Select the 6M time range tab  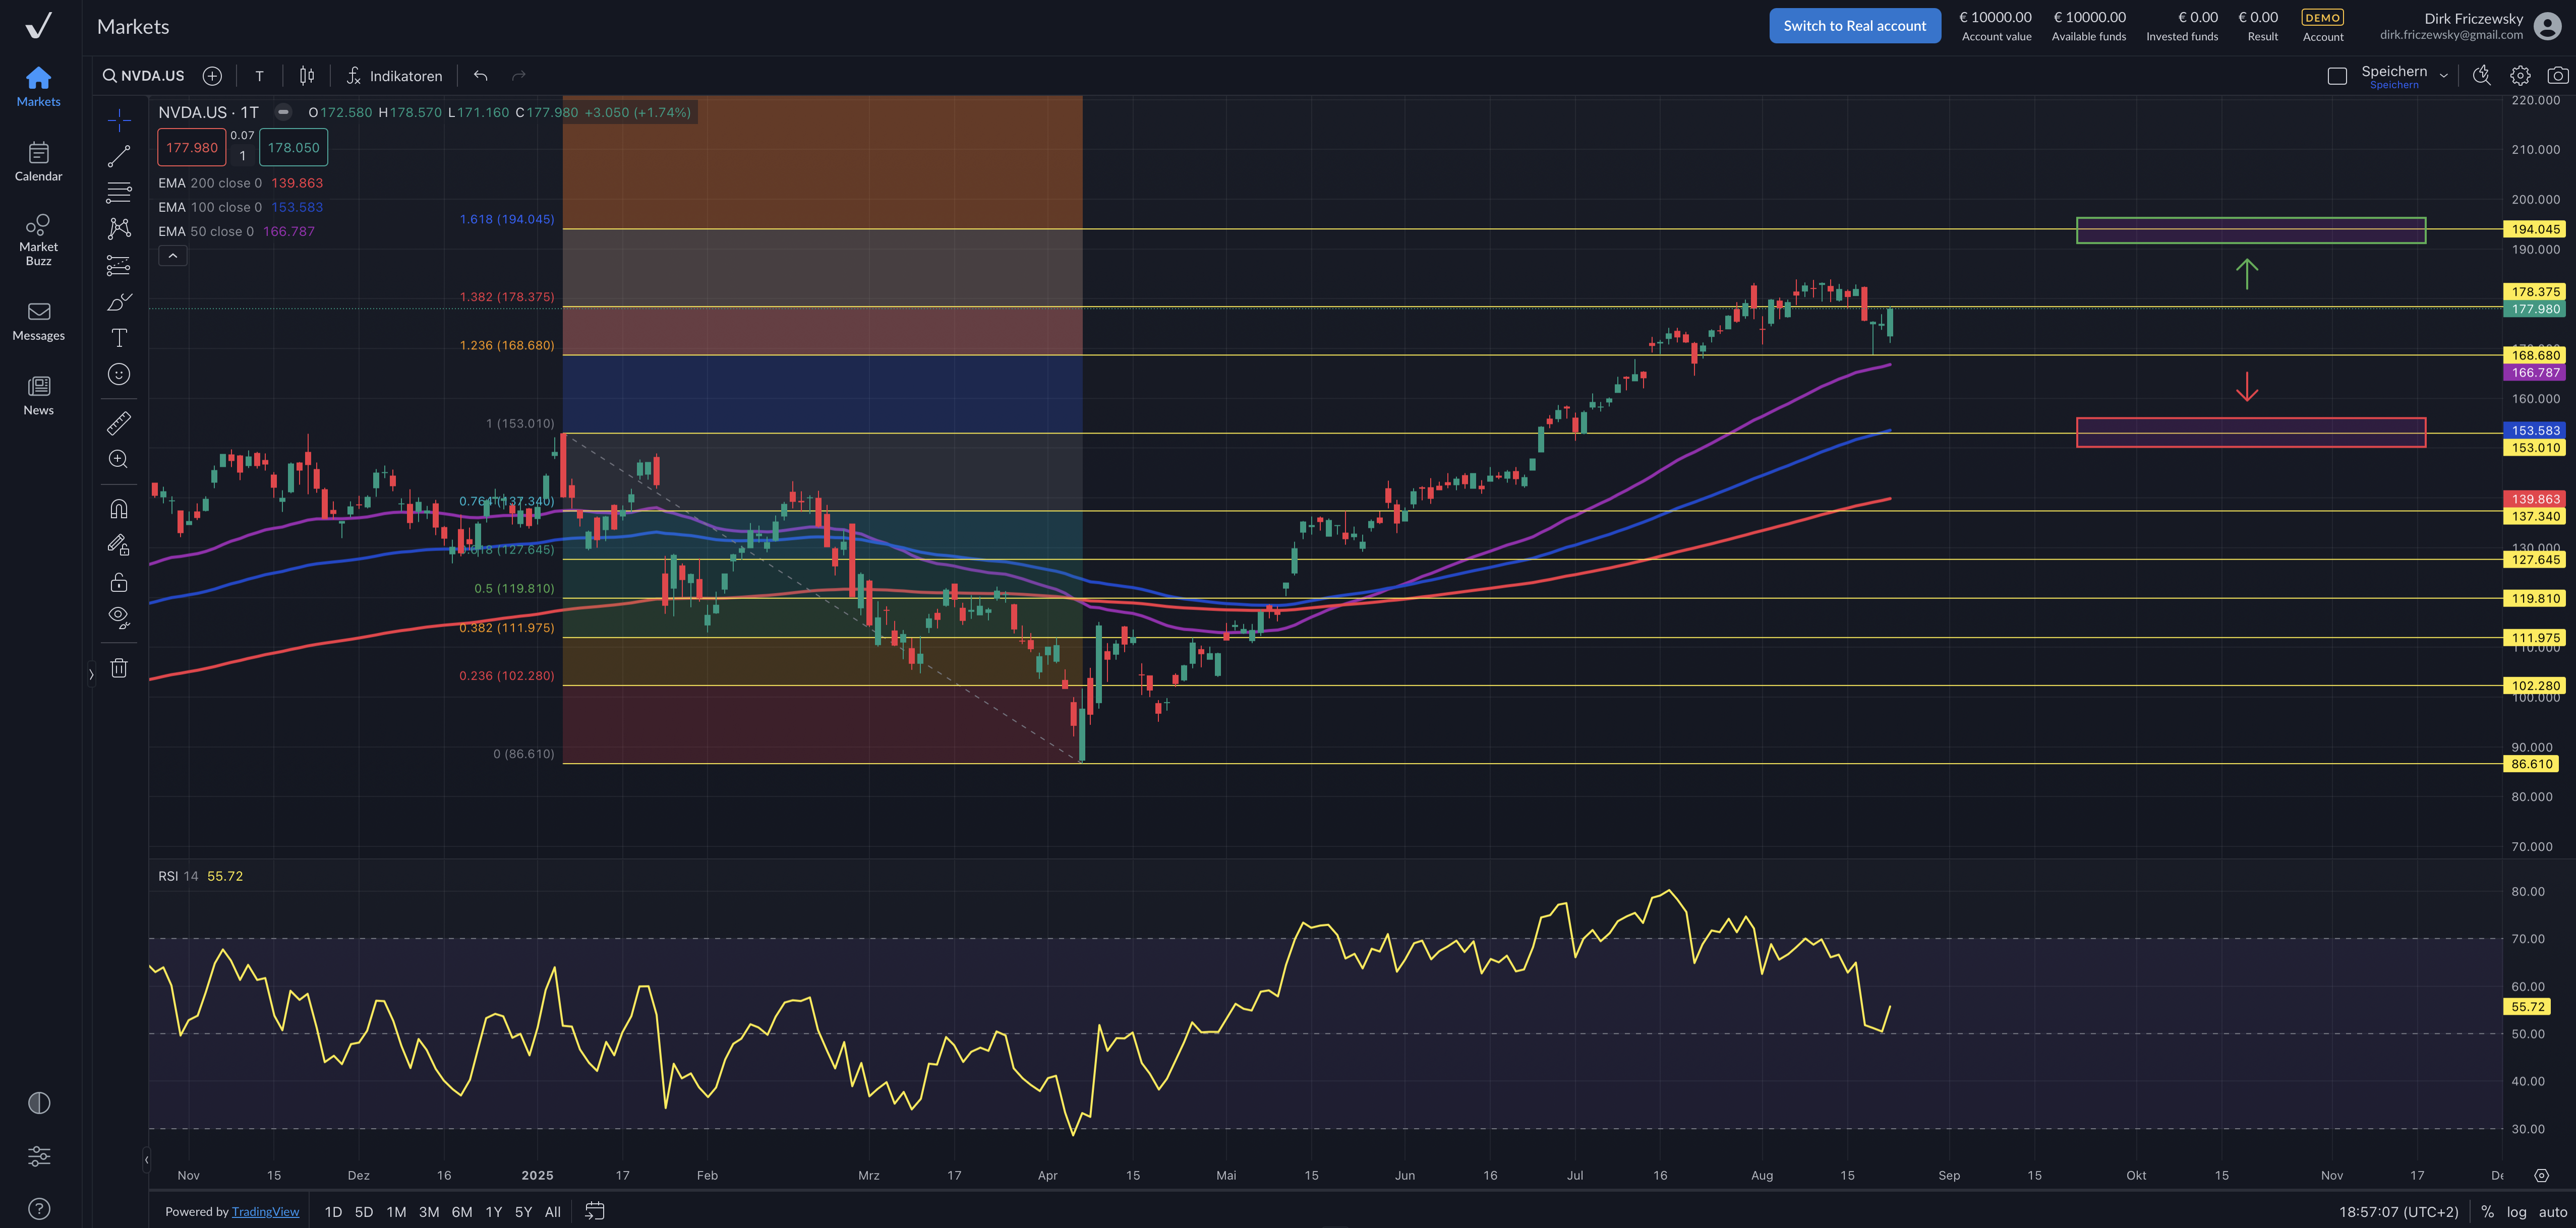pos(461,1211)
